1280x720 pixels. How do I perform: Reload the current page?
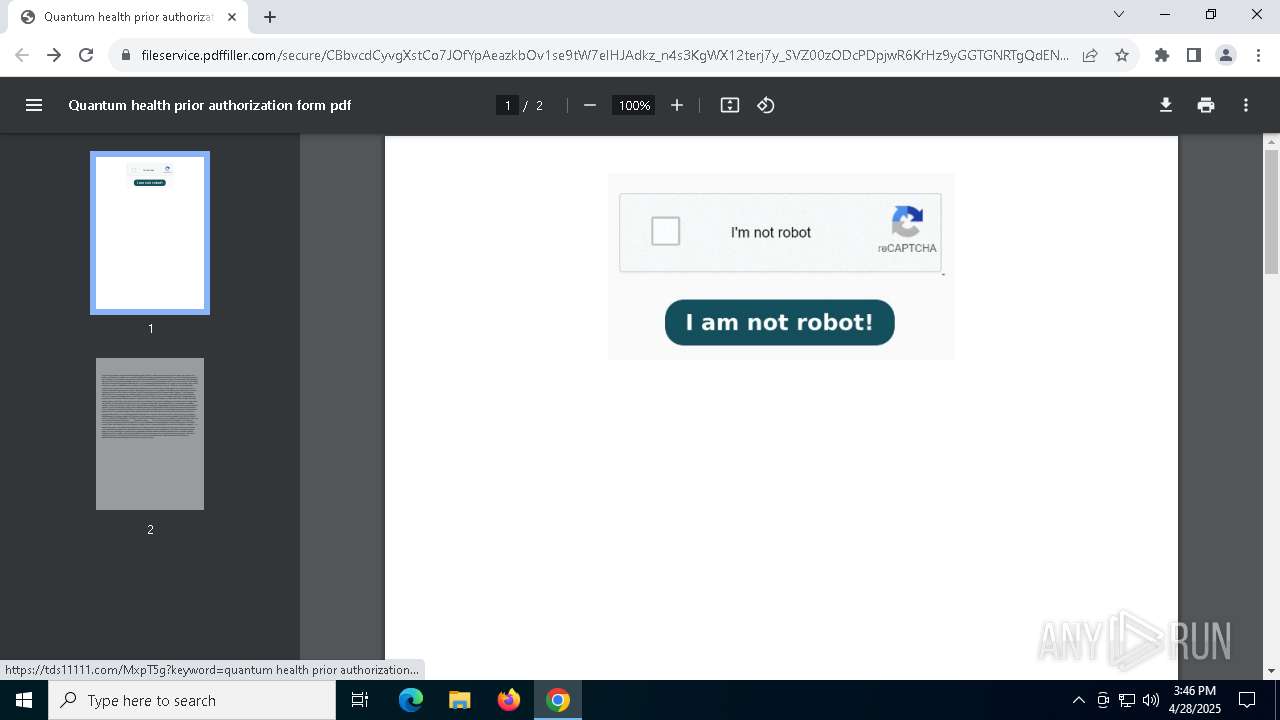pyautogui.click(x=86, y=55)
